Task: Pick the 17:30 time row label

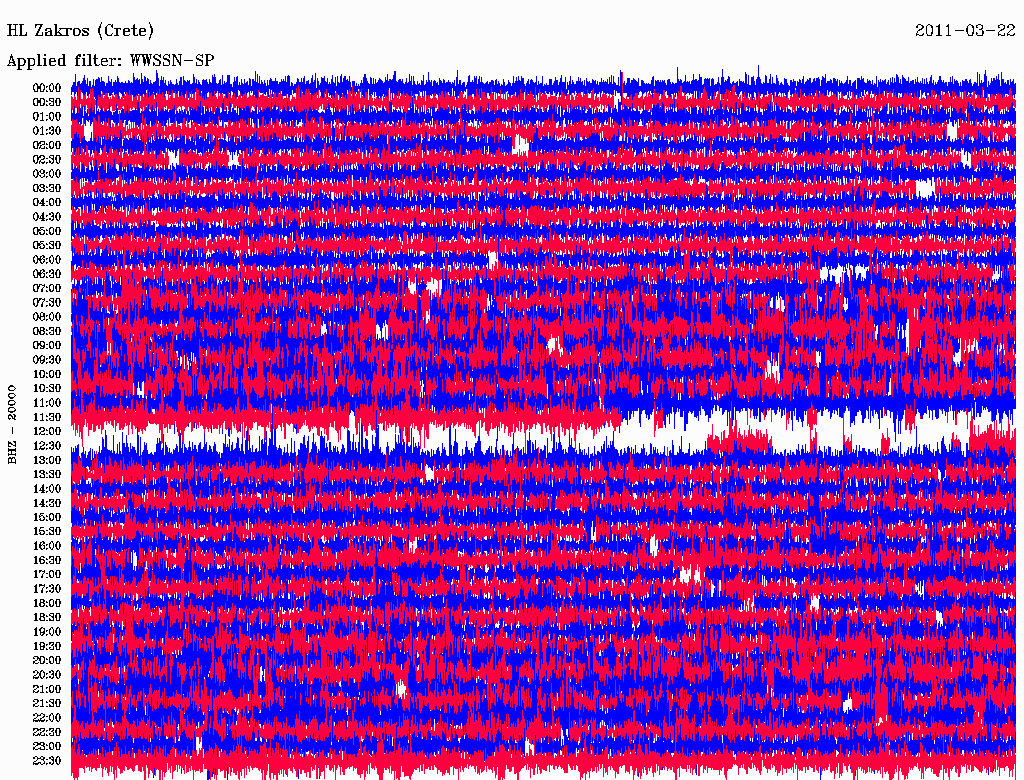Action: coord(47,589)
